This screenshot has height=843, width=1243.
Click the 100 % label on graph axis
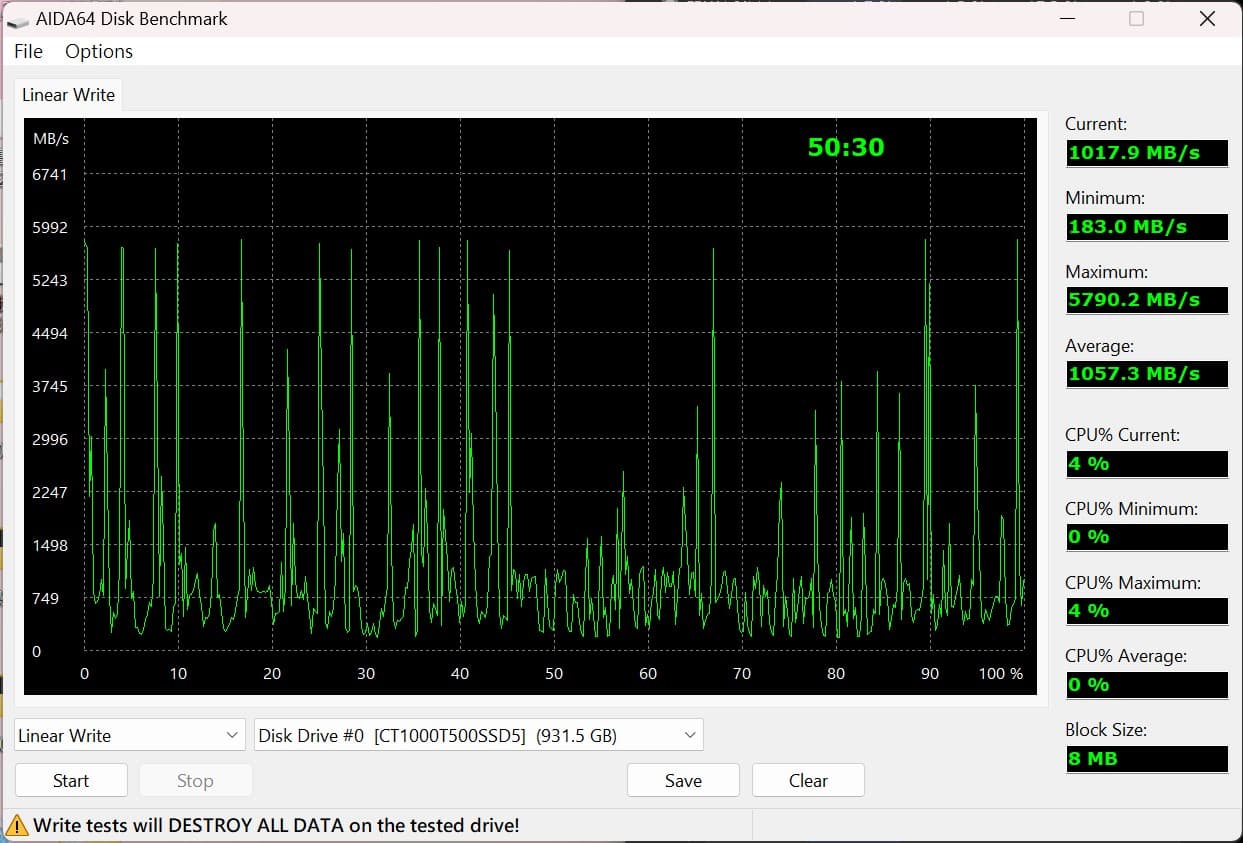1001,673
